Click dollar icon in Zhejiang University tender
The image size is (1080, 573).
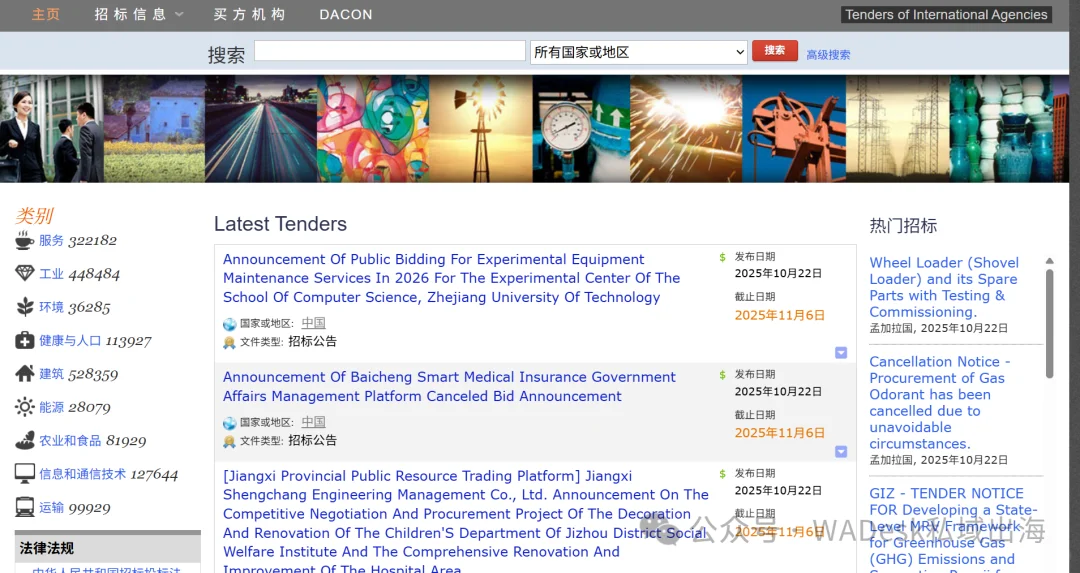coord(722,257)
